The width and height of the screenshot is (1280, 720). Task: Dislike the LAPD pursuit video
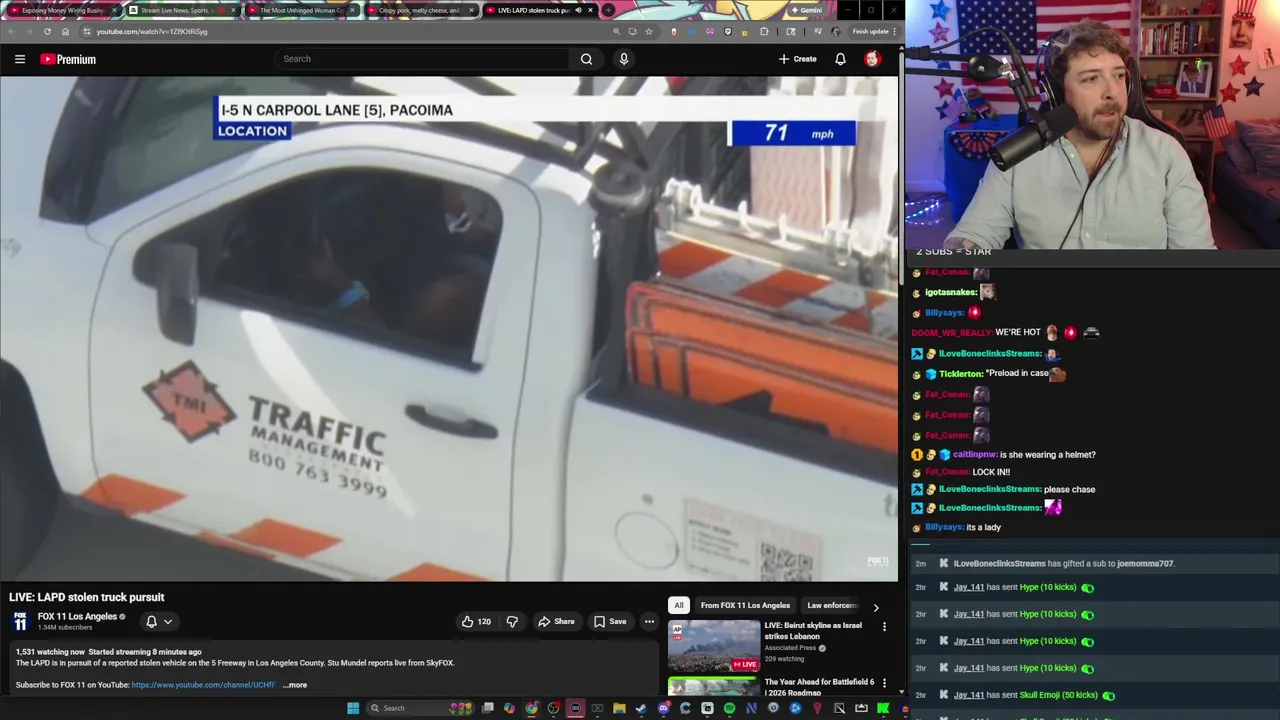512,621
